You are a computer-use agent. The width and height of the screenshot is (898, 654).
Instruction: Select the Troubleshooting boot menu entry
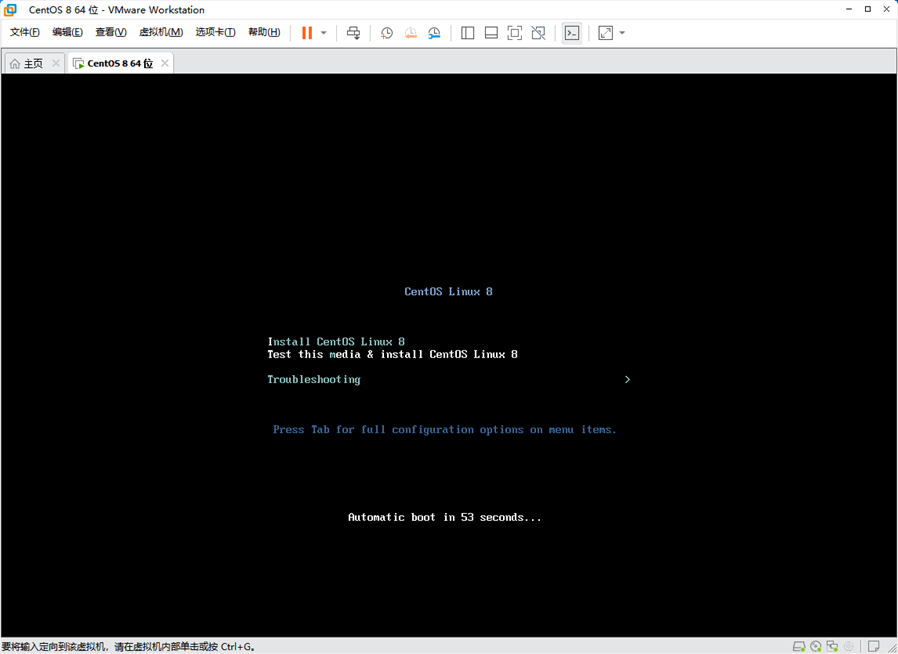(x=314, y=380)
